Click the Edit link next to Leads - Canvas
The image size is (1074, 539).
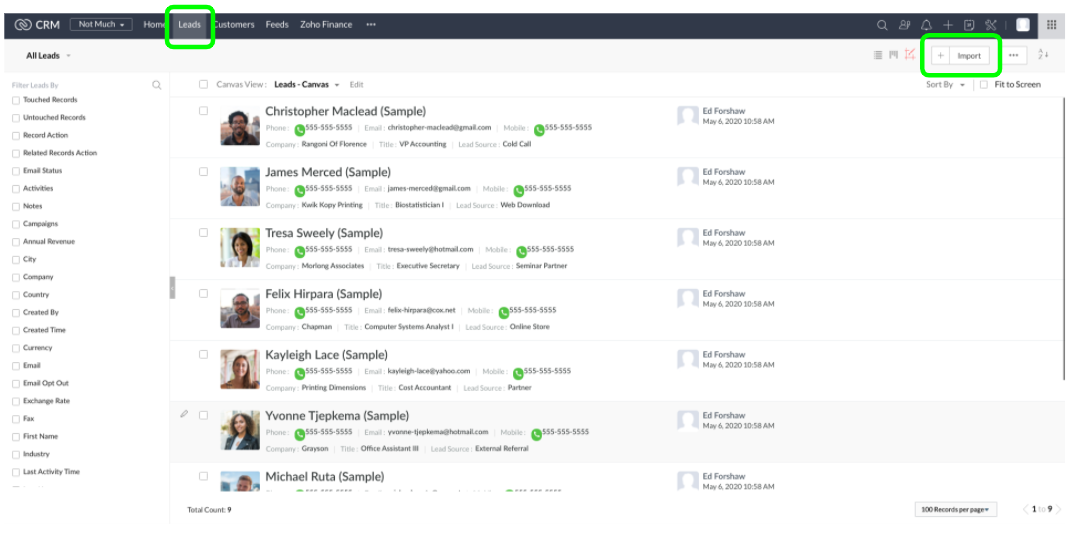tap(356, 85)
